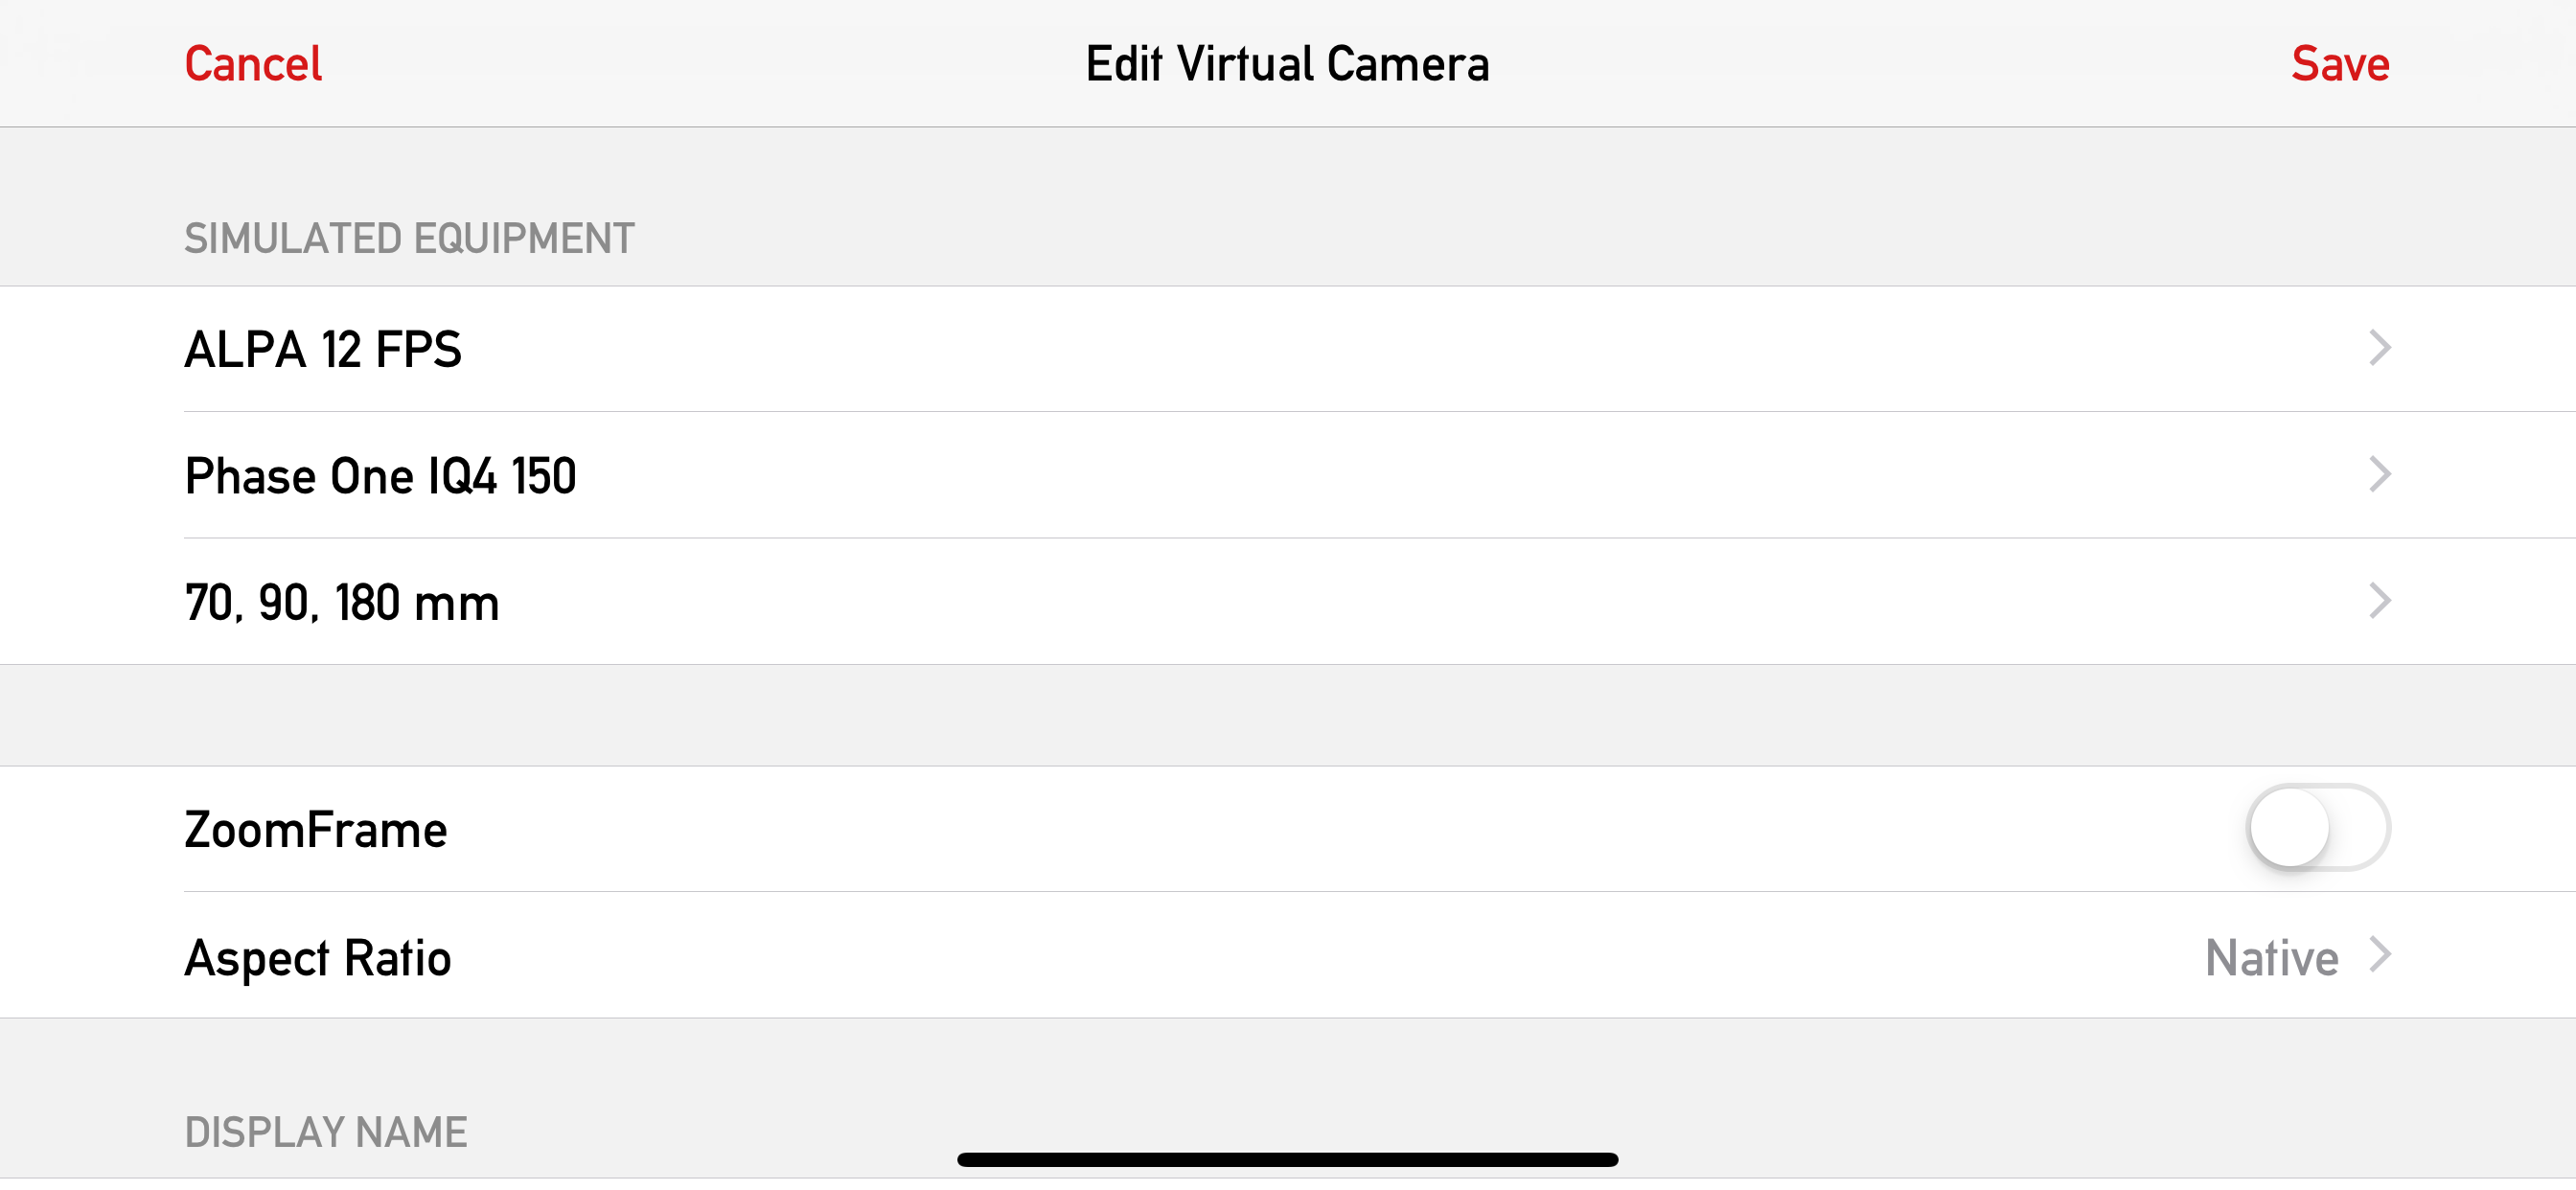This screenshot has width=2576, height=1190.
Task: Open the ALPA 12 FPS camera row
Action: coord(1288,349)
